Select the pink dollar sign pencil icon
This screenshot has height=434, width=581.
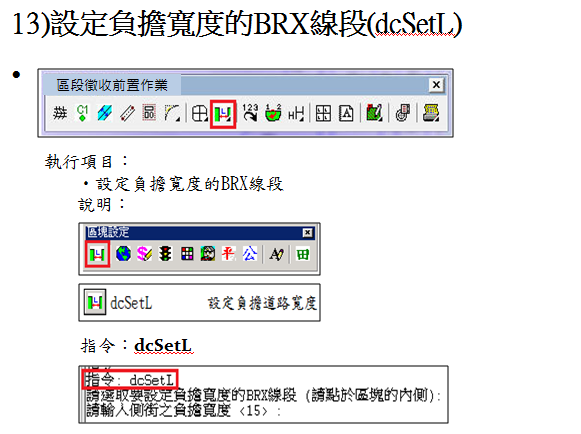point(144,254)
